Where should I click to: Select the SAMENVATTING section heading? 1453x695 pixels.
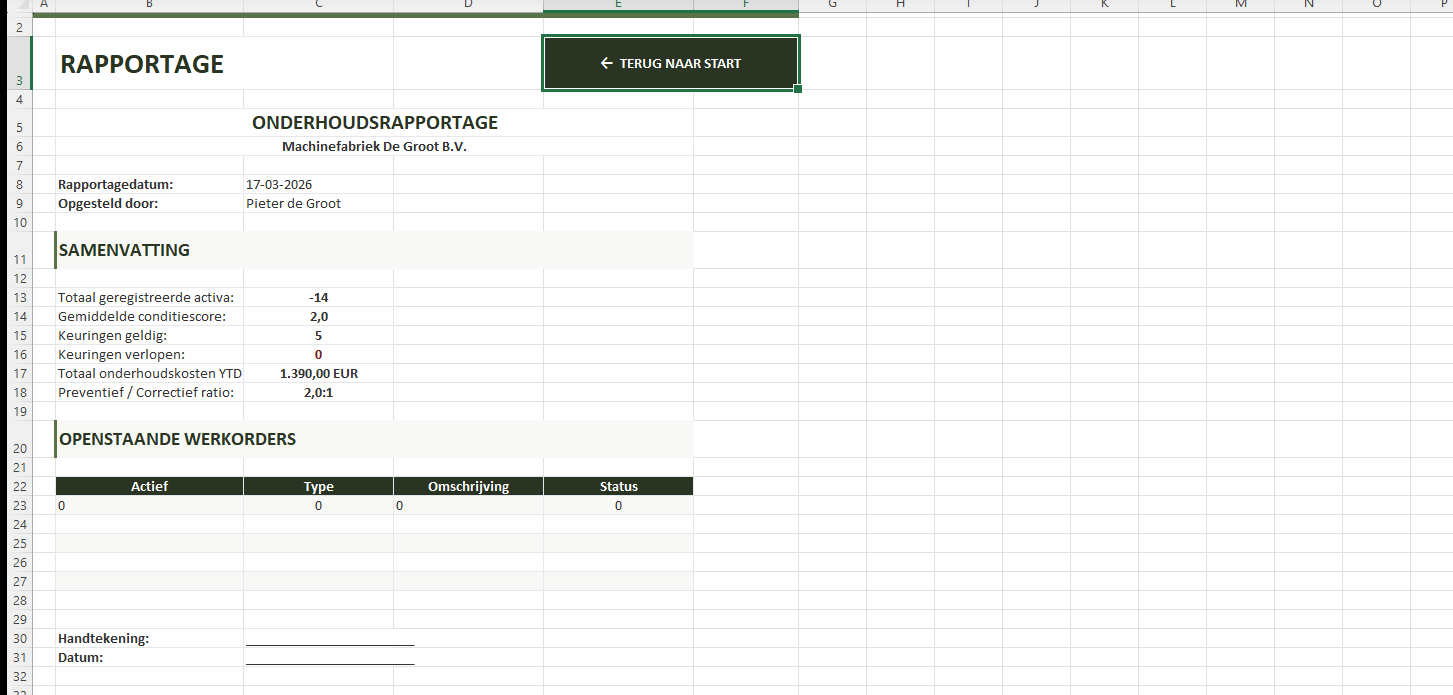tap(124, 250)
